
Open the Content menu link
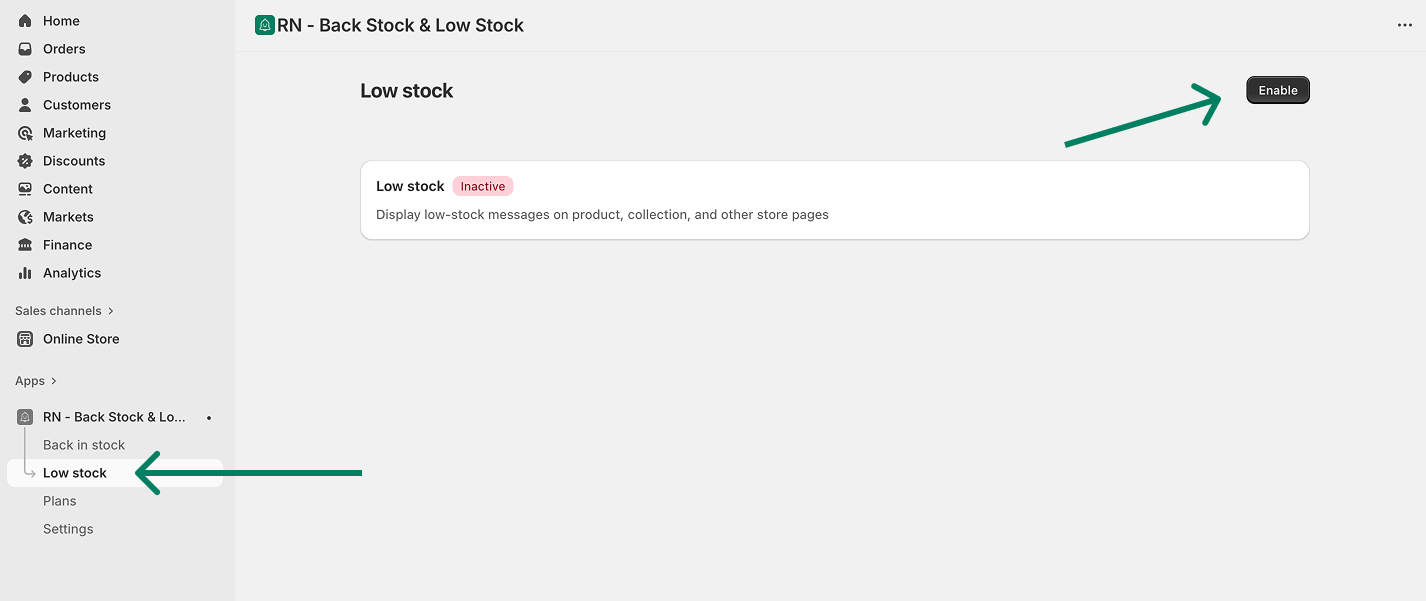(68, 189)
